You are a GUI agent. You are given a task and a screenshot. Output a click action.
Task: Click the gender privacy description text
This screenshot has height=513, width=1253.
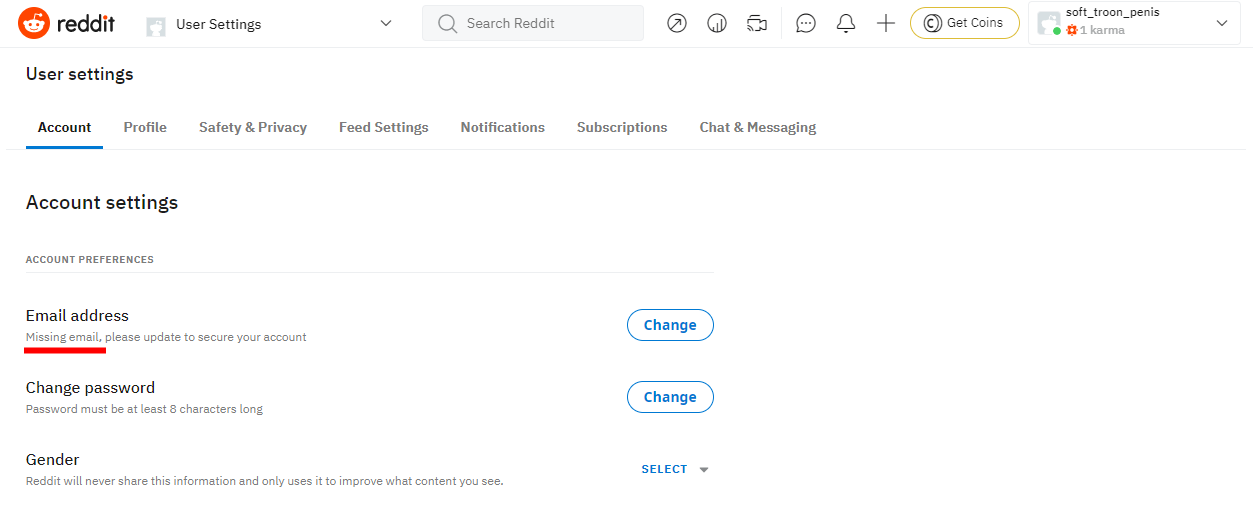pyautogui.click(x=264, y=481)
